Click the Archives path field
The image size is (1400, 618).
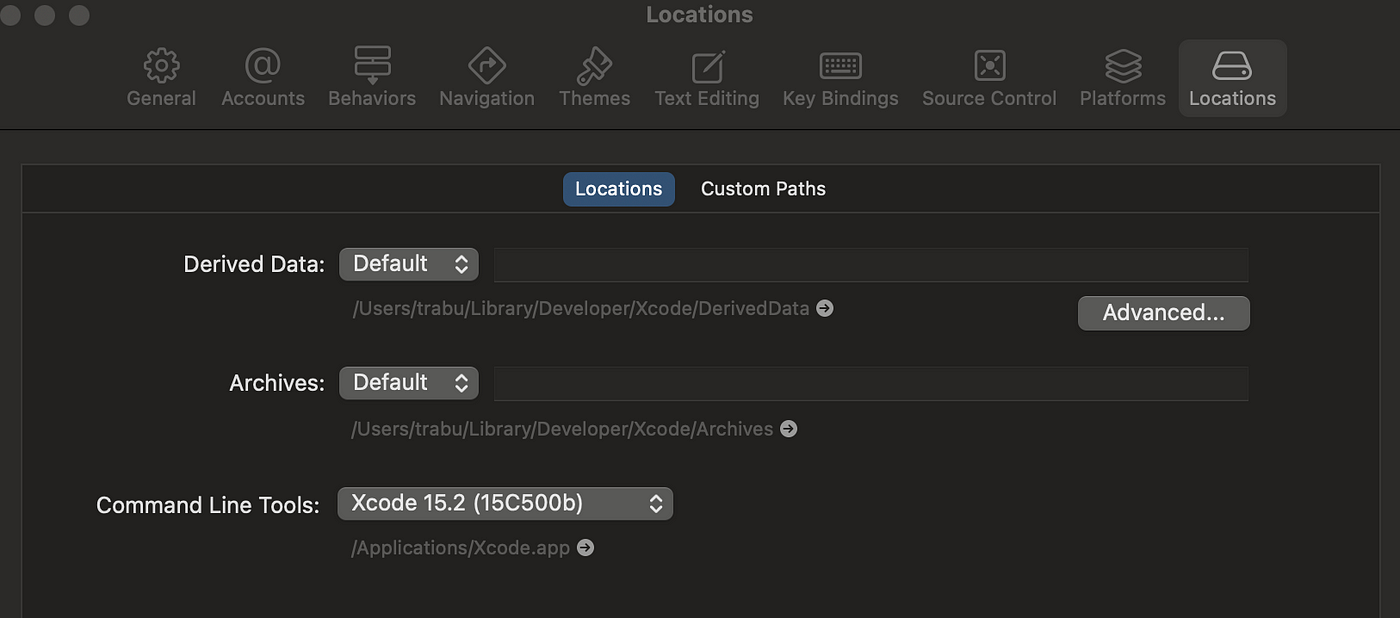[x=871, y=384]
